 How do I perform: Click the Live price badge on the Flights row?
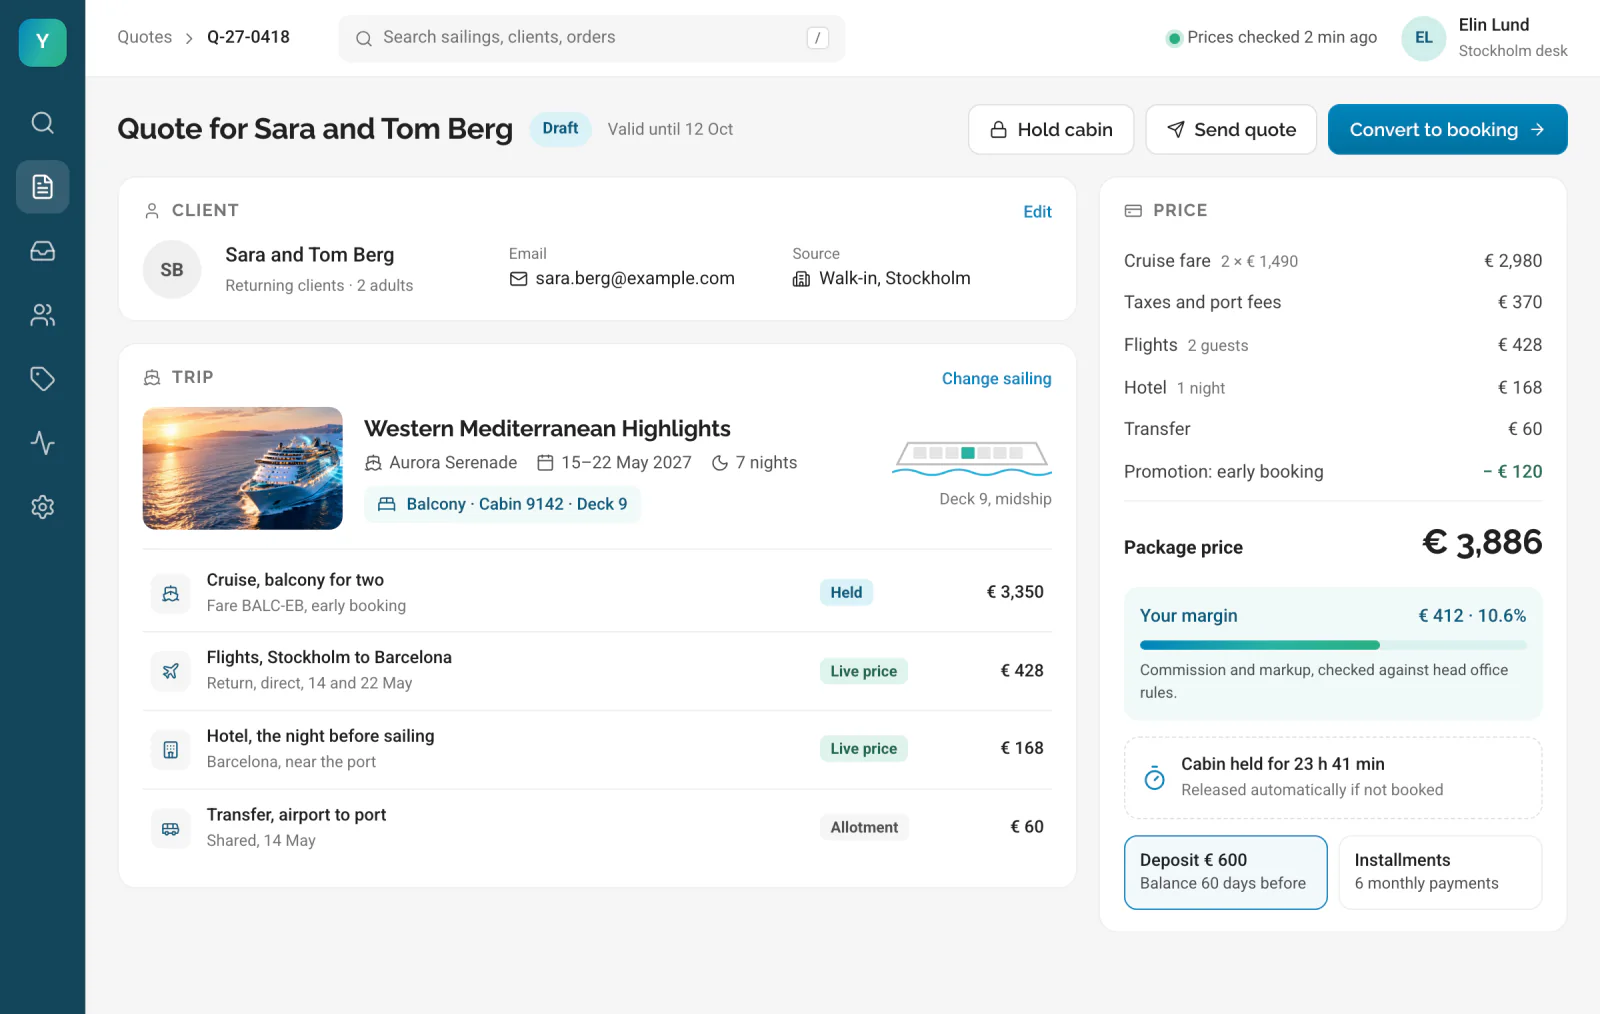[x=863, y=671]
